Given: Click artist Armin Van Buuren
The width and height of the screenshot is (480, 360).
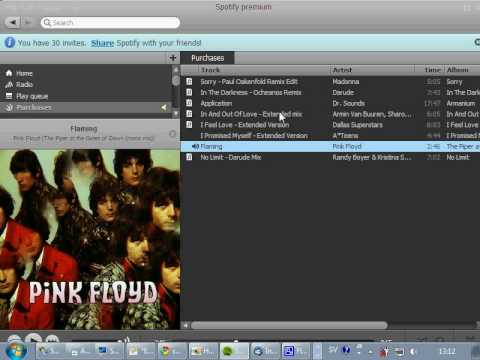Looking at the screenshot, I should tap(371, 114).
